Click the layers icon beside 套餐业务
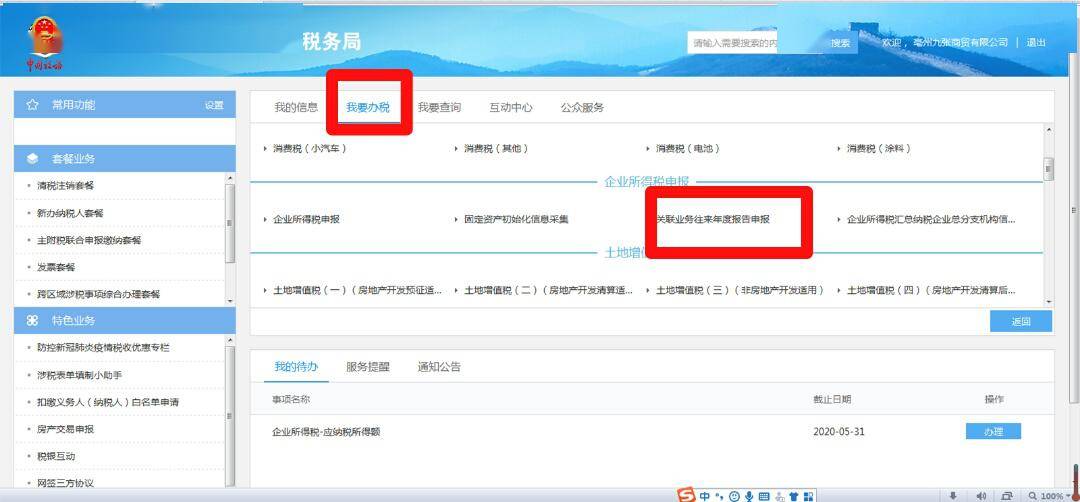1080x502 pixels. [x=33, y=159]
